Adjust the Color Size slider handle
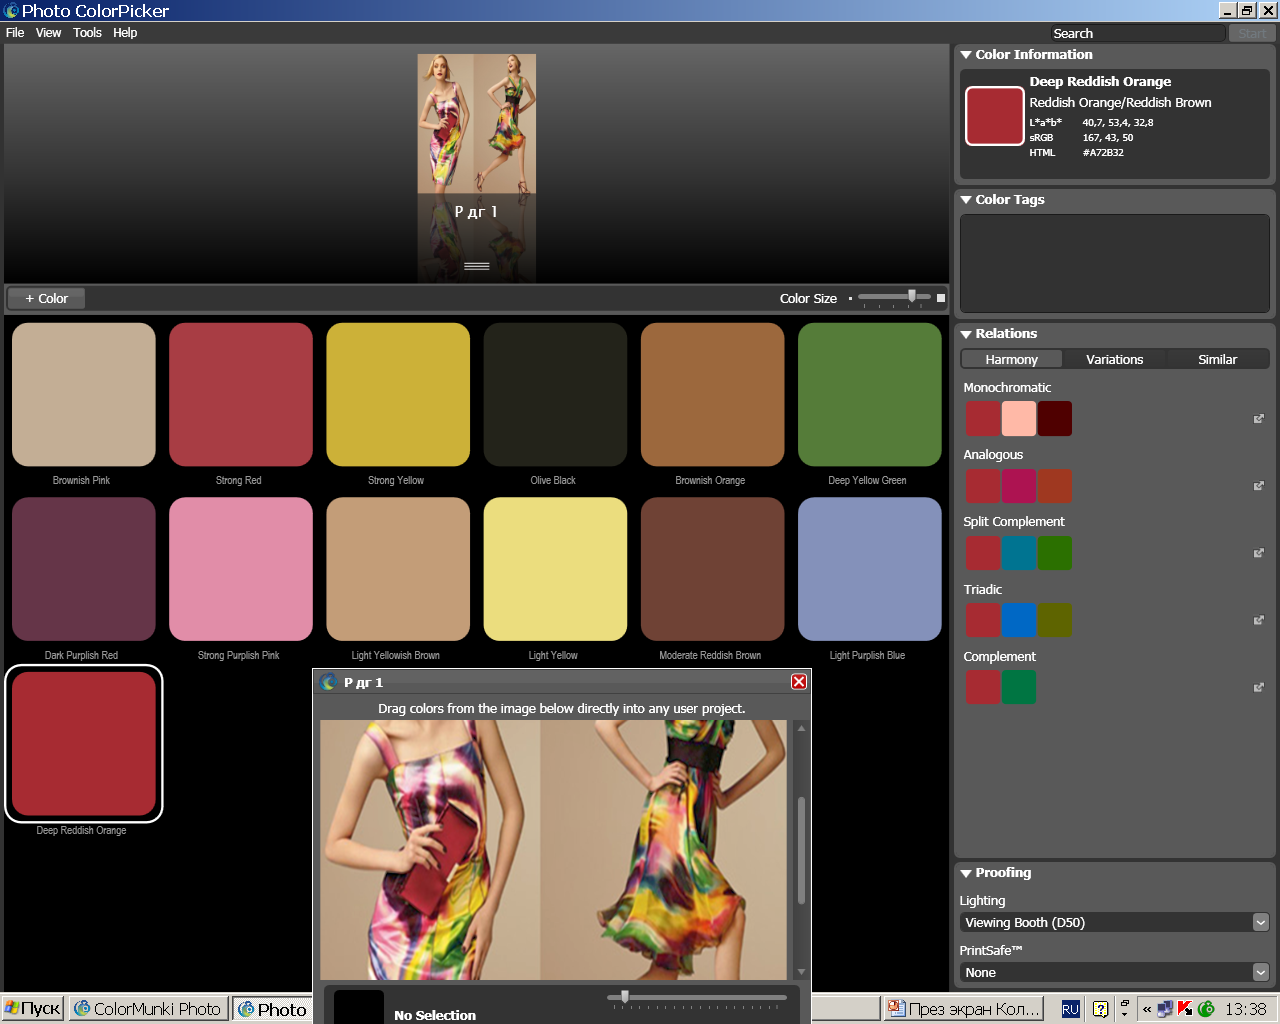This screenshot has width=1280, height=1024. tap(912, 296)
